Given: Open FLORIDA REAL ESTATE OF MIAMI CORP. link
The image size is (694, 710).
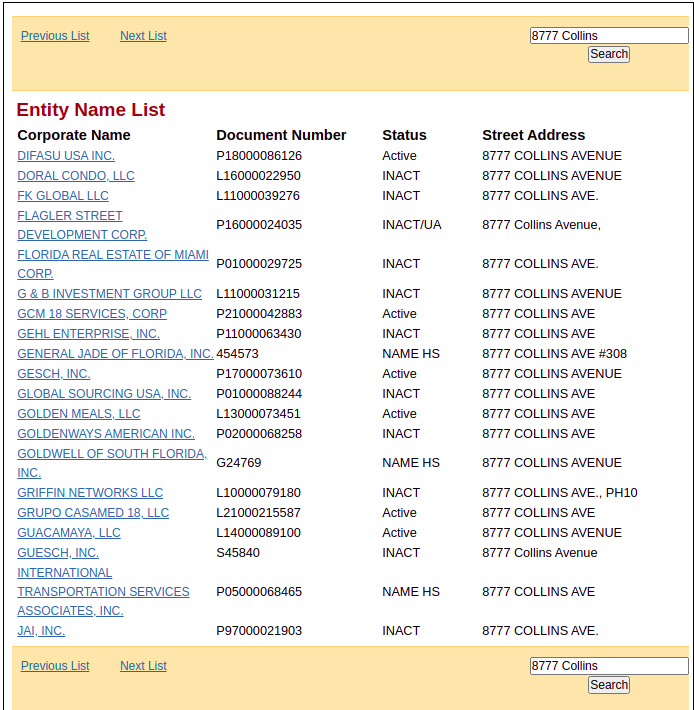Looking at the screenshot, I should pos(113,264).
